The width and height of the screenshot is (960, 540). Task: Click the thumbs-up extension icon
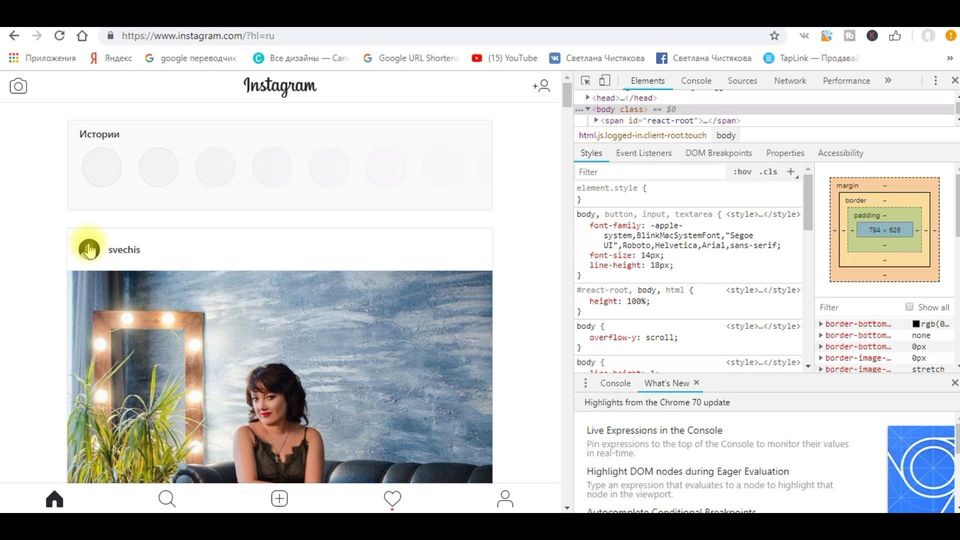coord(895,36)
